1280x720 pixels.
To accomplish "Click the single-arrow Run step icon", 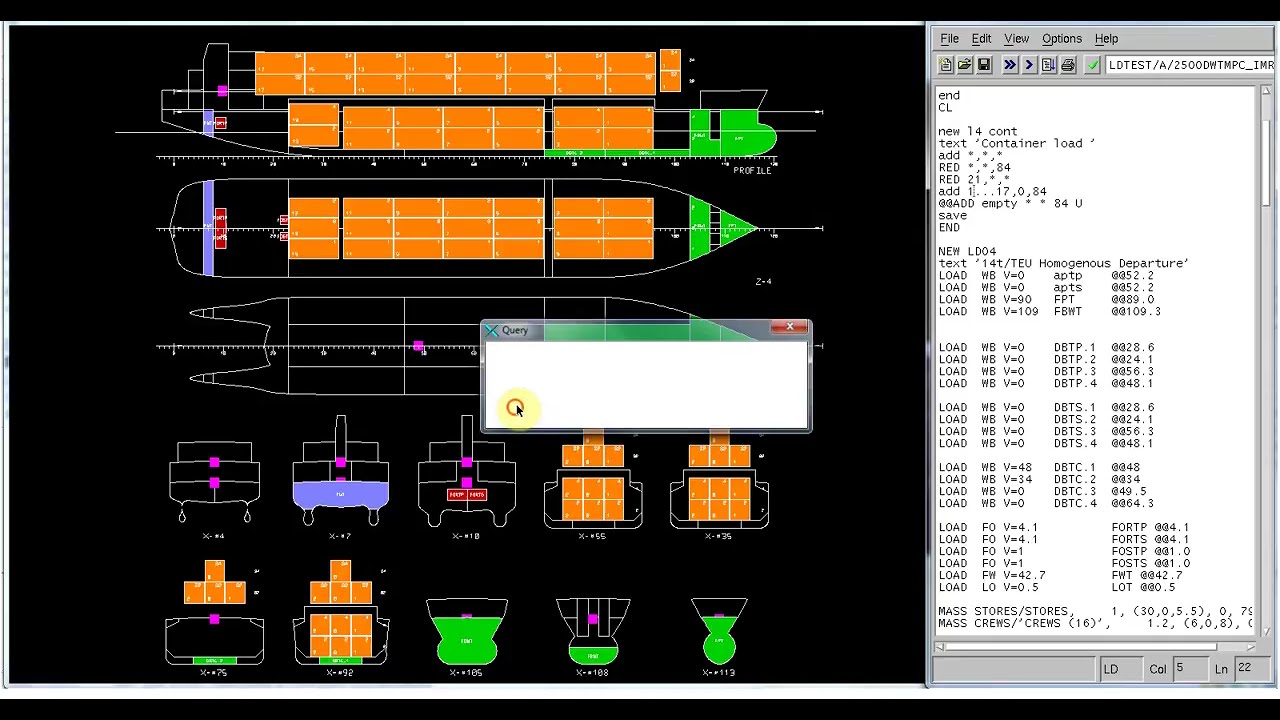I will pos(1028,65).
